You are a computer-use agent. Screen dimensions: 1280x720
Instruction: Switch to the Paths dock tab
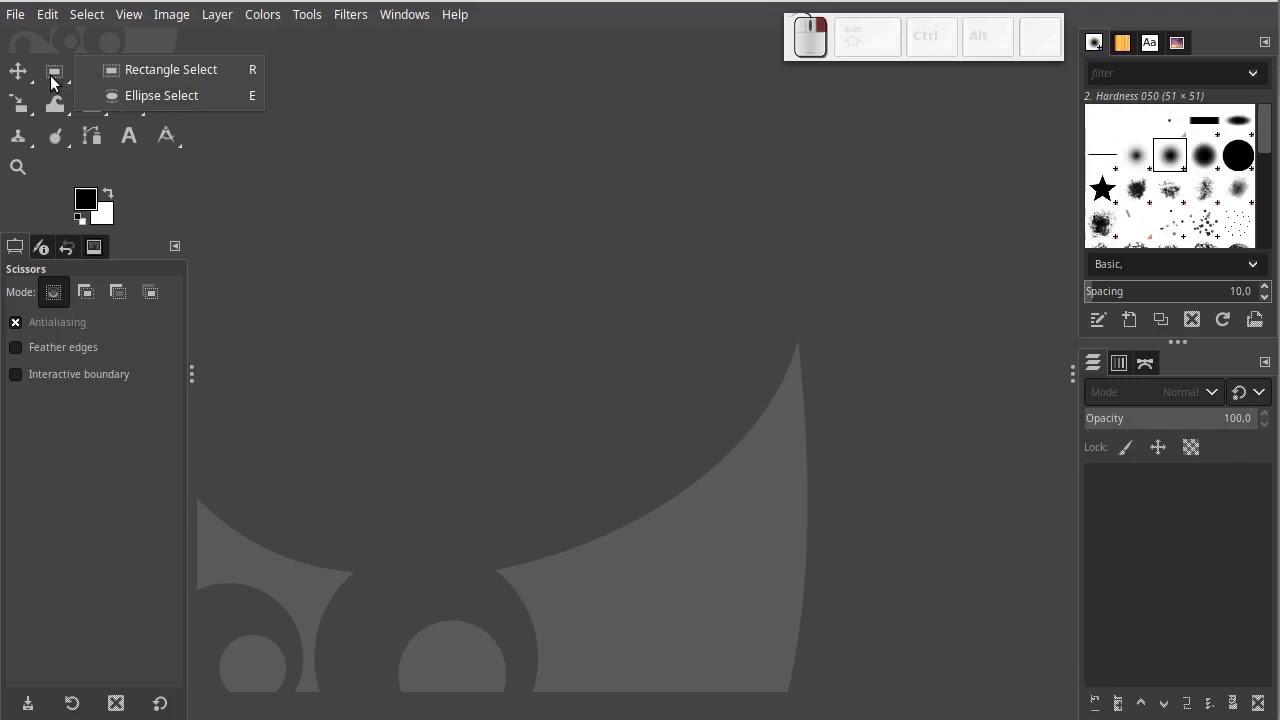coord(1145,363)
